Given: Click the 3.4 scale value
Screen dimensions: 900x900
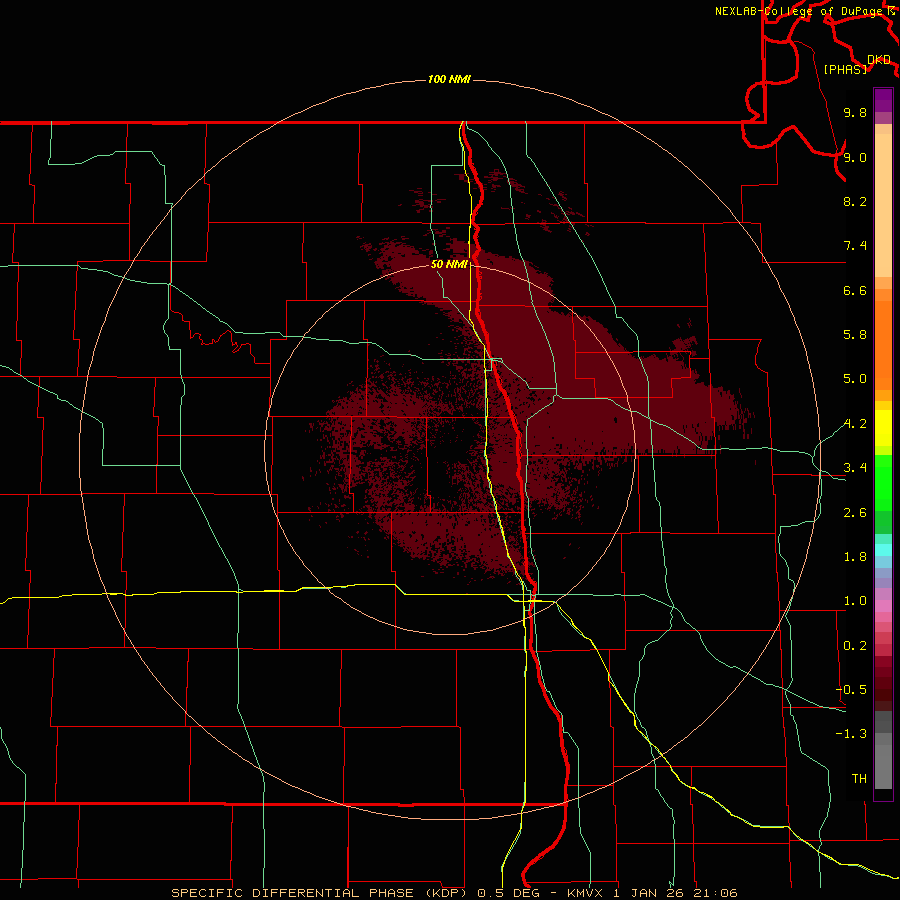Looking at the screenshot, I should (855, 468).
